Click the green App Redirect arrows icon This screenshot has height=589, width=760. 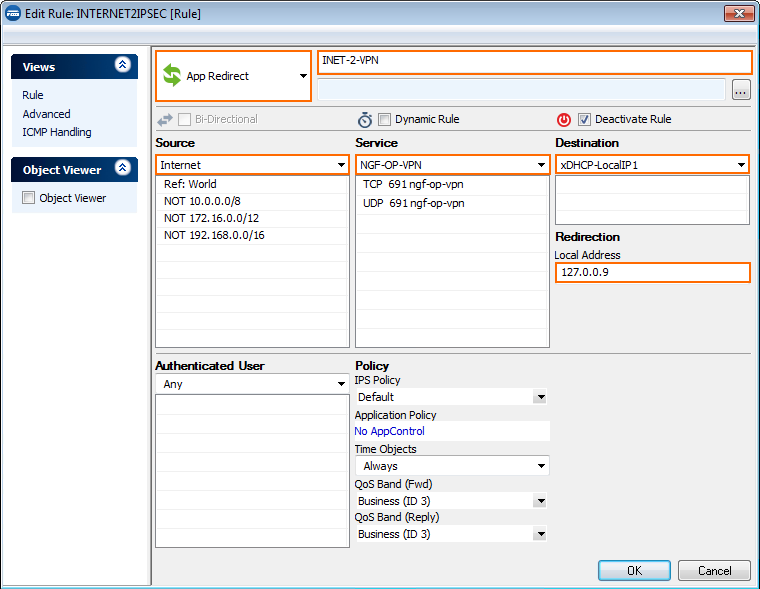pos(172,76)
